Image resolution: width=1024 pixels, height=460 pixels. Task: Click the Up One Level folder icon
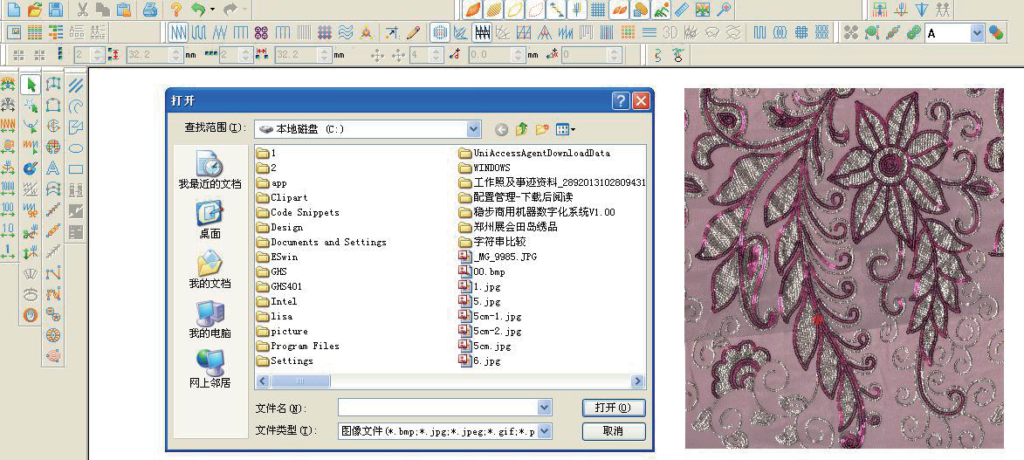tap(521, 129)
